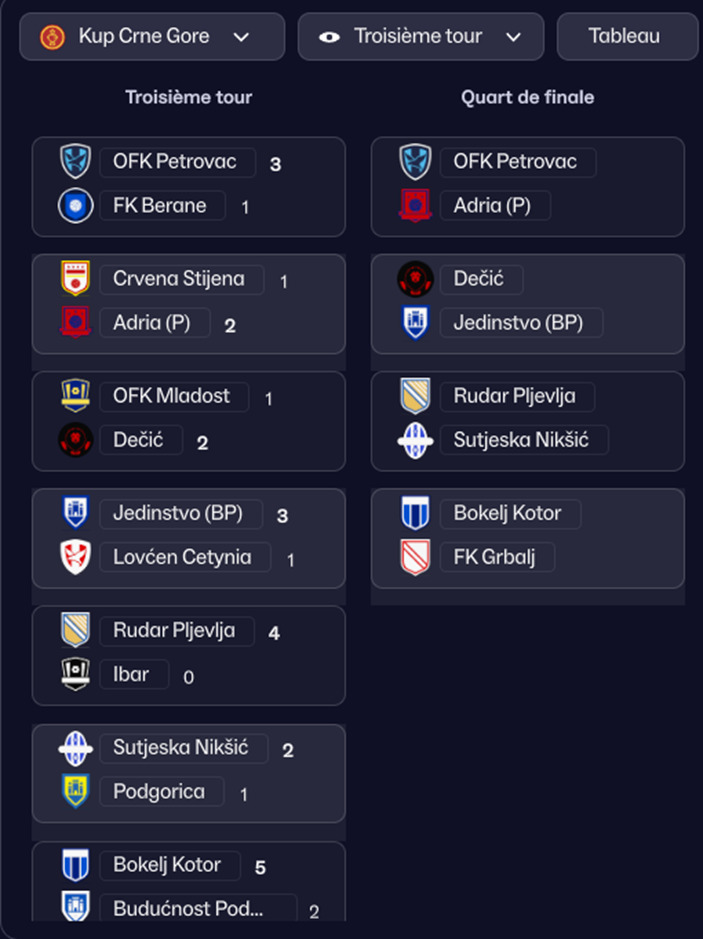Click the Kup Crne Gore competition logo
Viewport: 703px width, 939px height.
click(x=52, y=37)
